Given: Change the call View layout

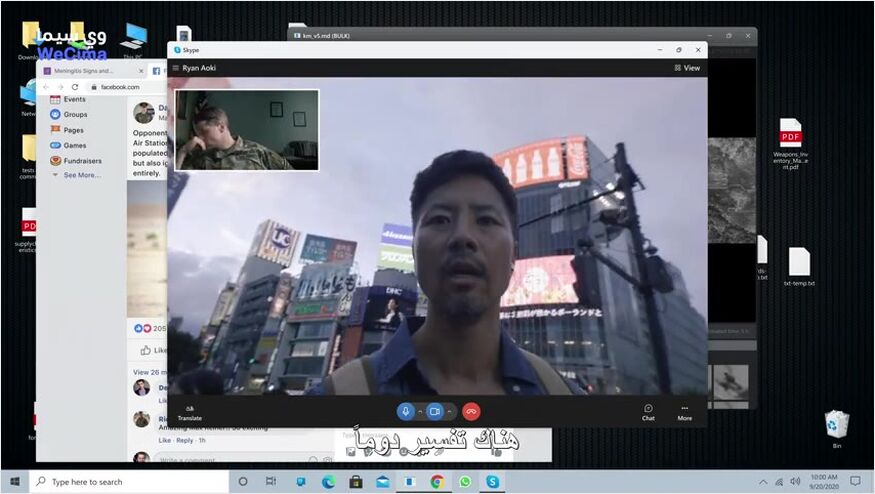Looking at the screenshot, I should (687, 68).
